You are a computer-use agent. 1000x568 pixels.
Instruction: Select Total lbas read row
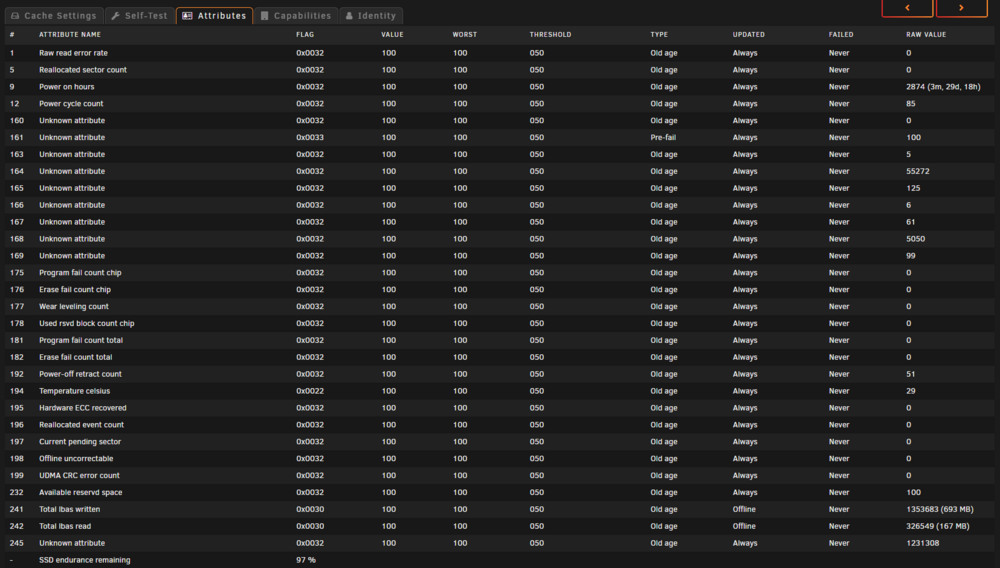pyautogui.click(x=500, y=526)
